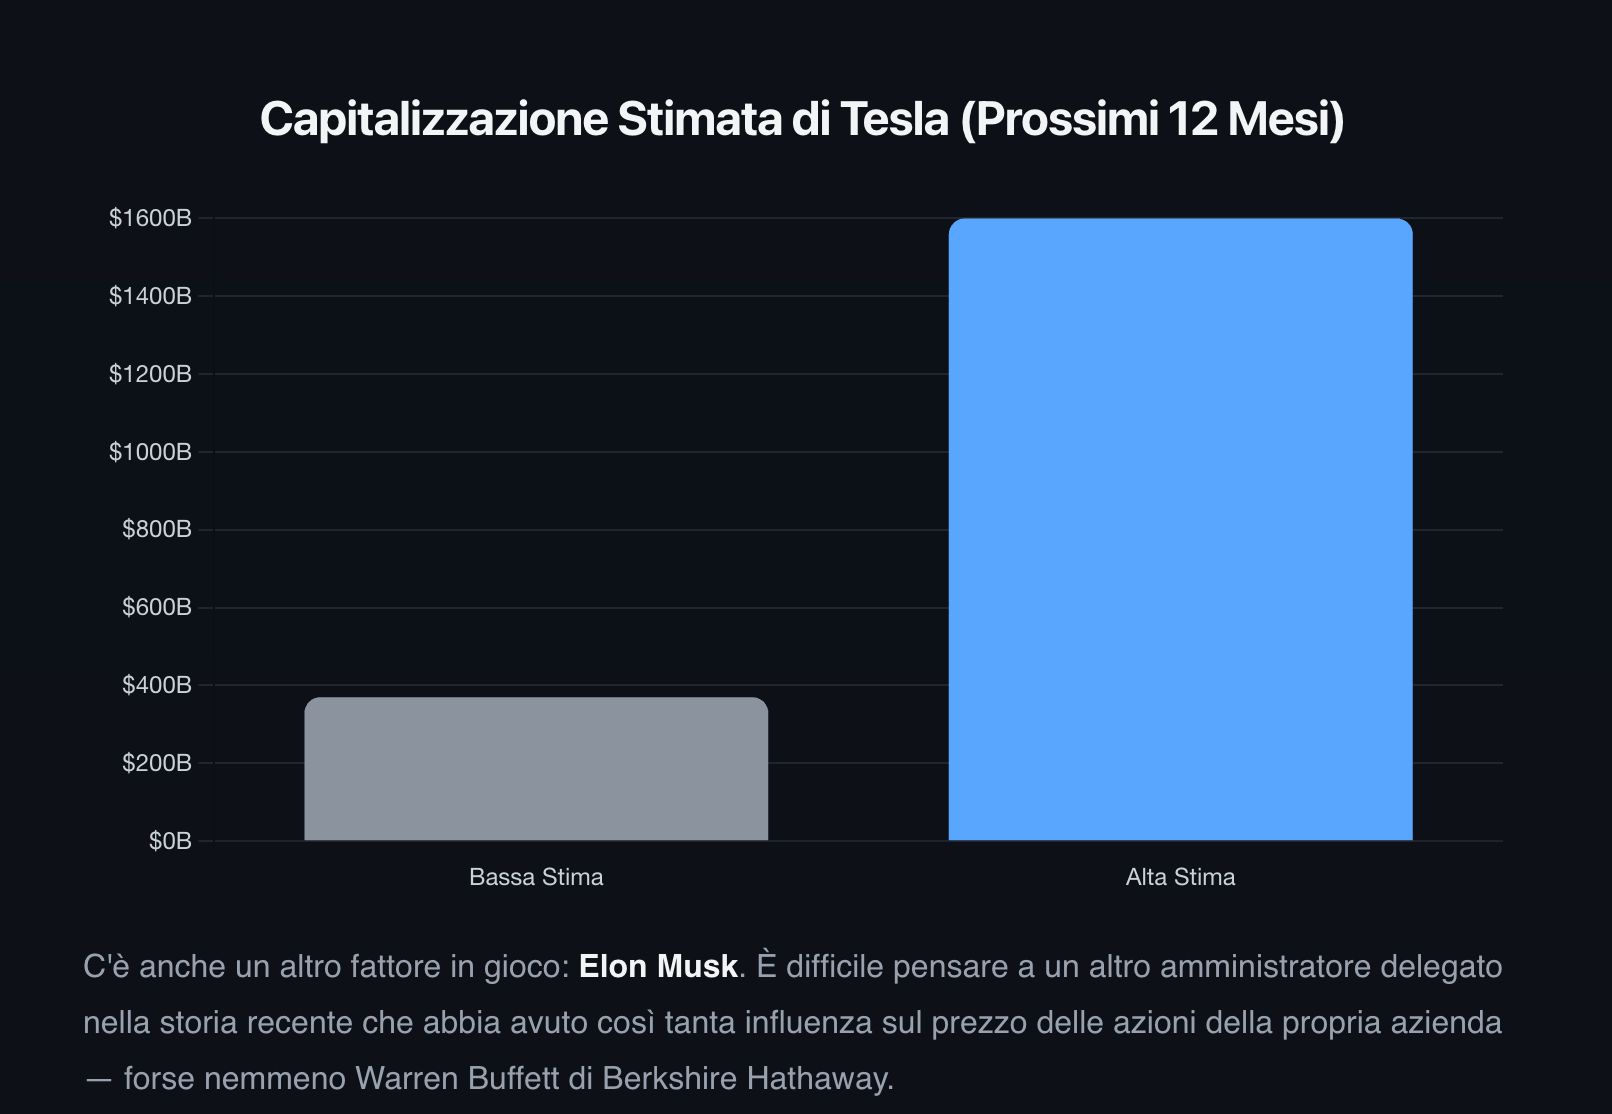Click the $400B y-axis label
Image resolution: width=1612 pixels, height=1114 pixels.
(x=156, y=685)
